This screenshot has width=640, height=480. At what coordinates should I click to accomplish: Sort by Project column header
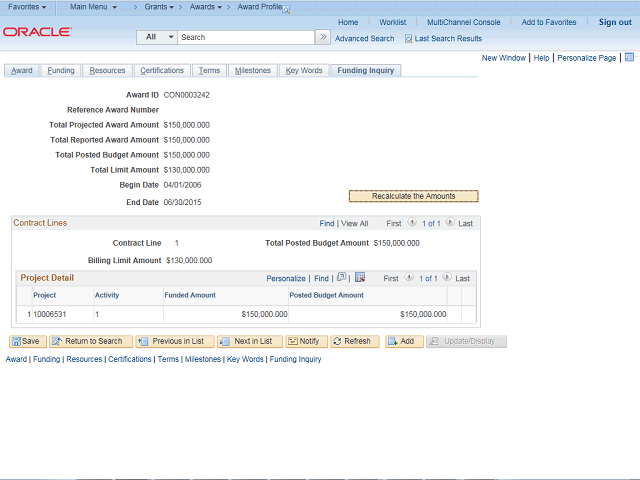coord(44,295)
